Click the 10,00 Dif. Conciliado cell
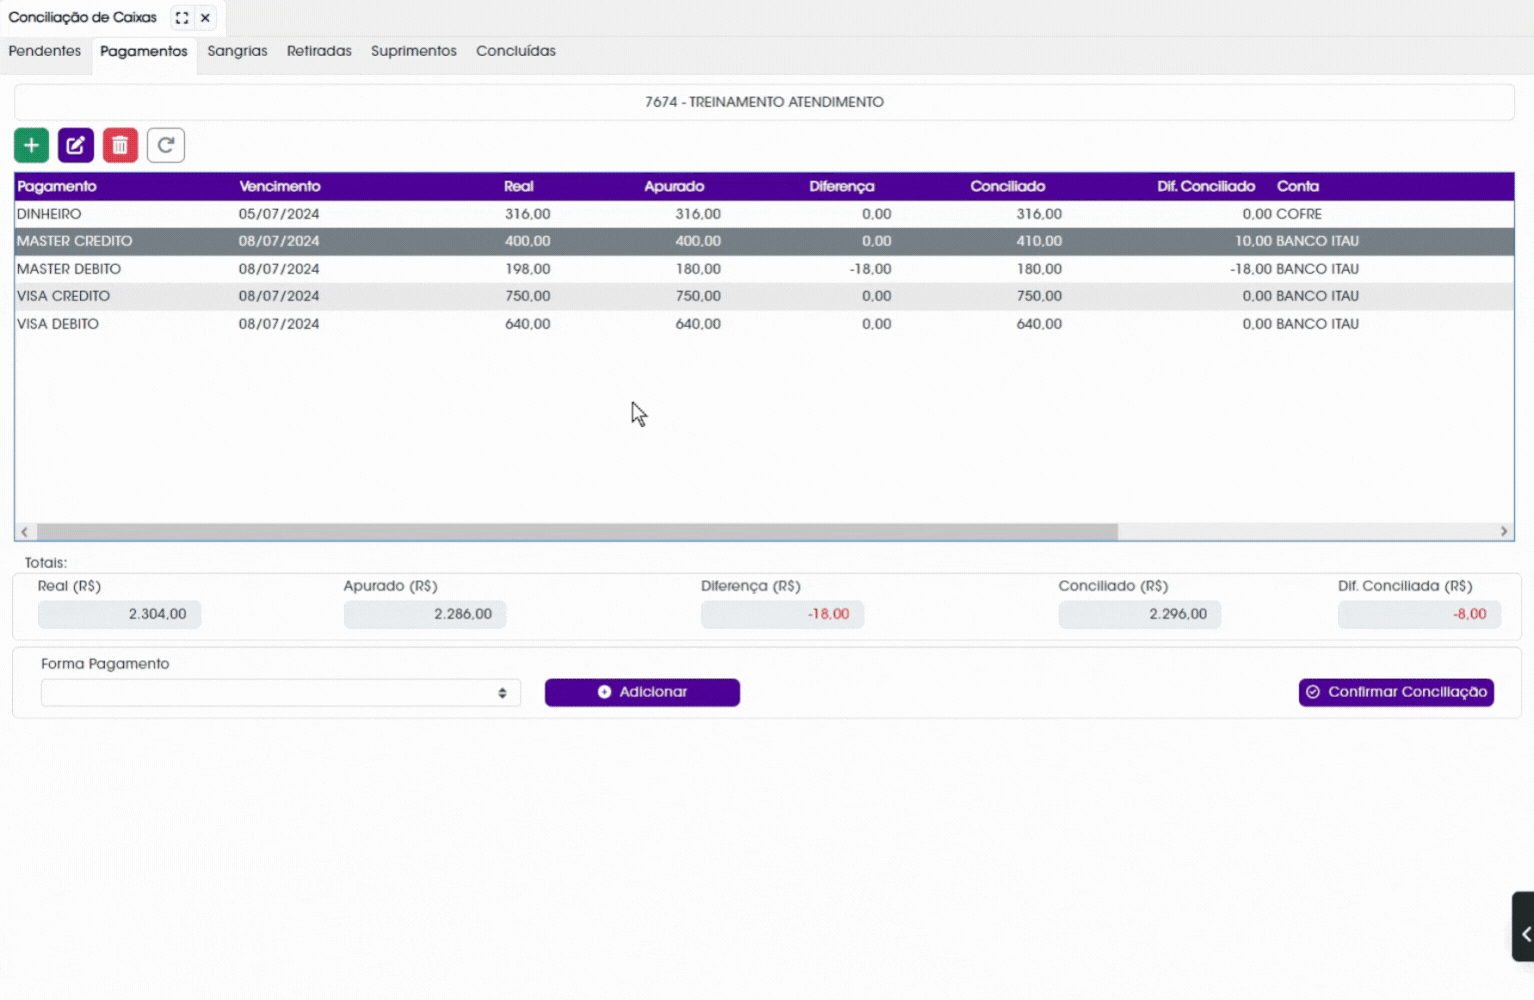The height and width of the screenshot is (1000, 1534). (x=1253, y=241)
